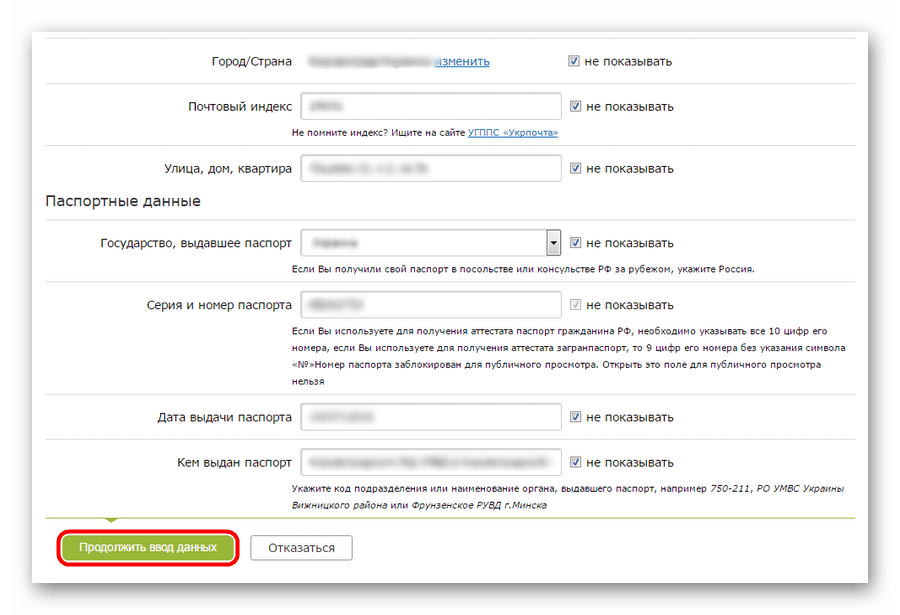The height and width of the screenshot is (615, 900).
Task: Toggle 'не показывать' checkbox for Улица, дом, квартира
Action: pos(575,168)
